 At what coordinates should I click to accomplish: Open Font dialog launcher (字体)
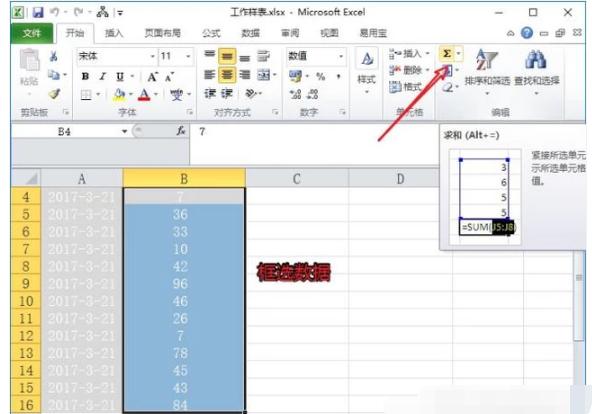click(x=190, y=112)
